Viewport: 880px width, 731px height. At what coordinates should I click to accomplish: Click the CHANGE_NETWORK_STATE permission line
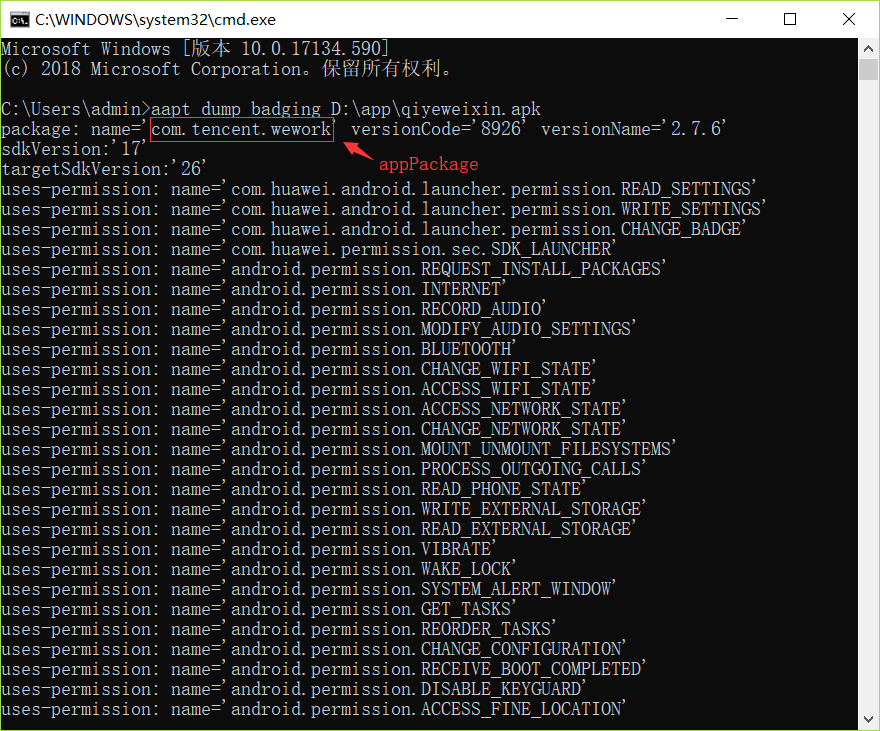313,429
